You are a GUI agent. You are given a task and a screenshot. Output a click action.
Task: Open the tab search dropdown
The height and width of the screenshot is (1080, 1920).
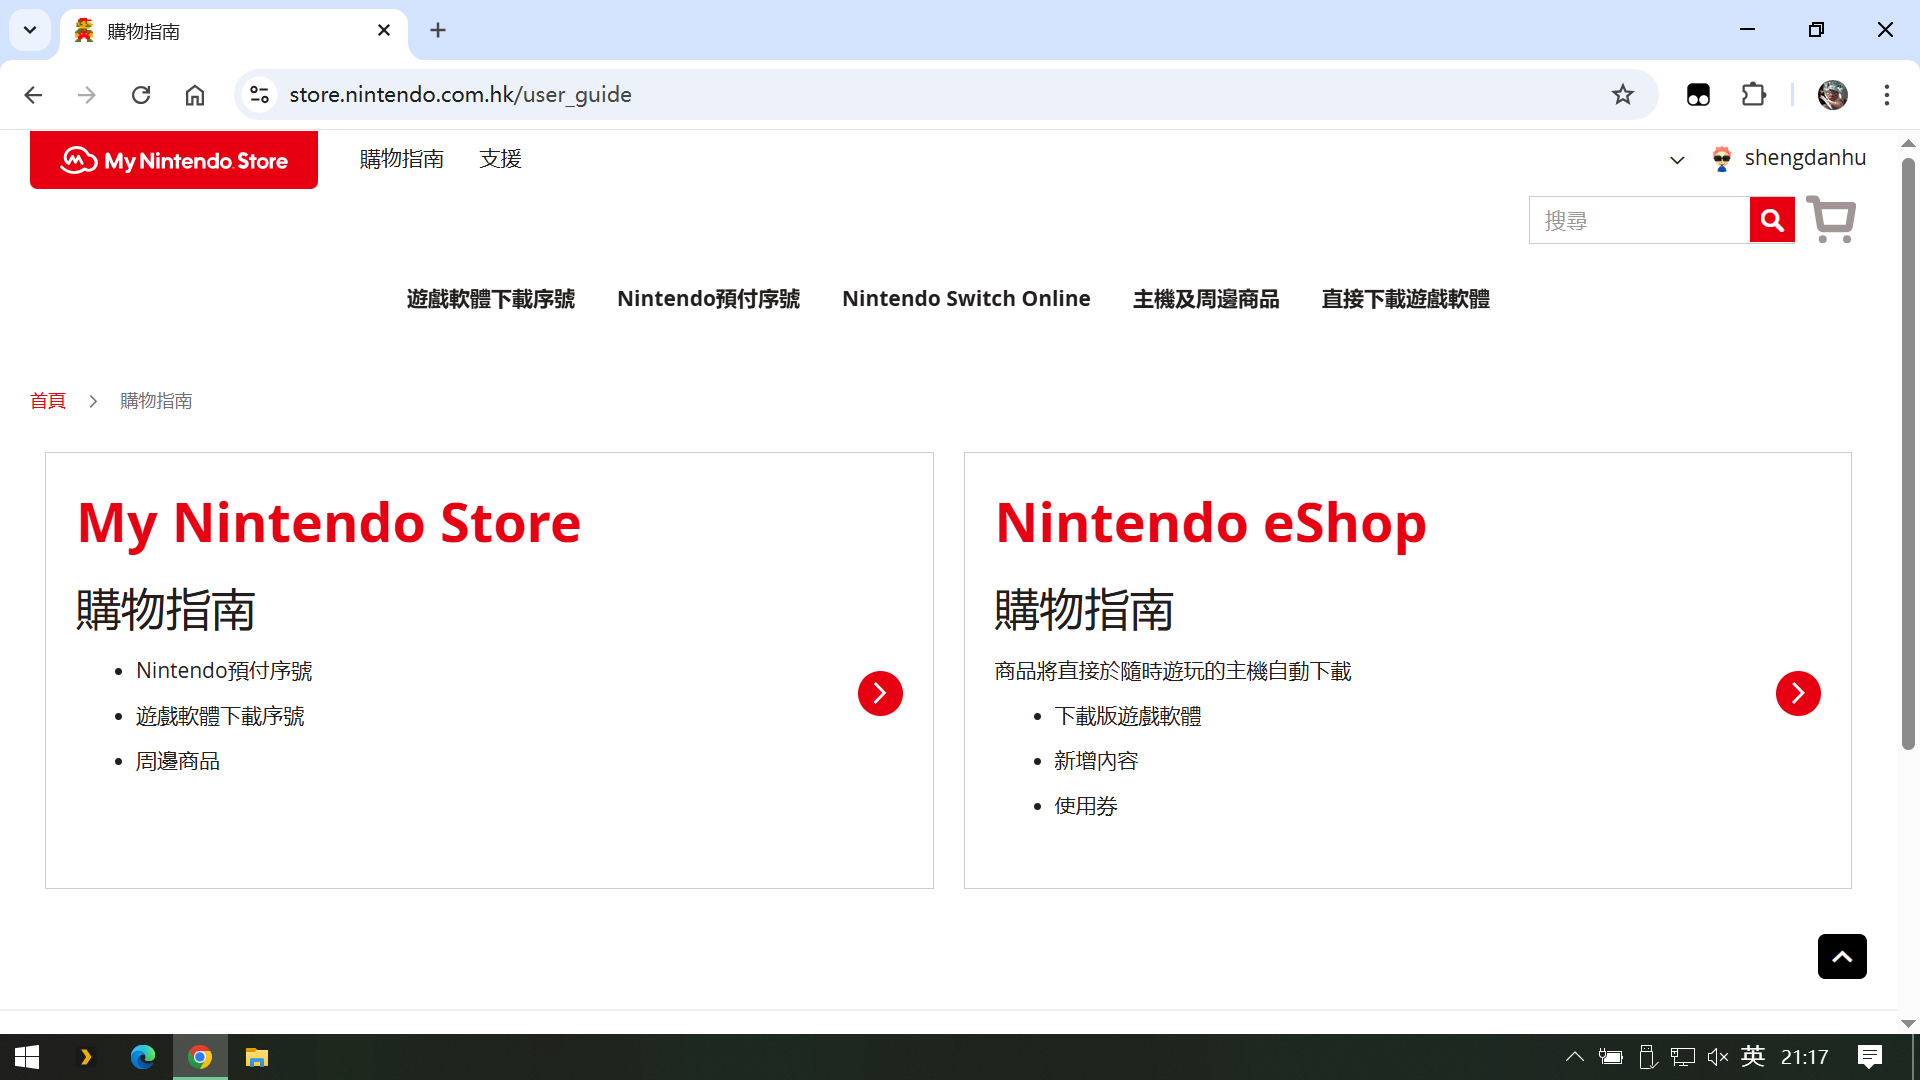click(x=30, y=30)
